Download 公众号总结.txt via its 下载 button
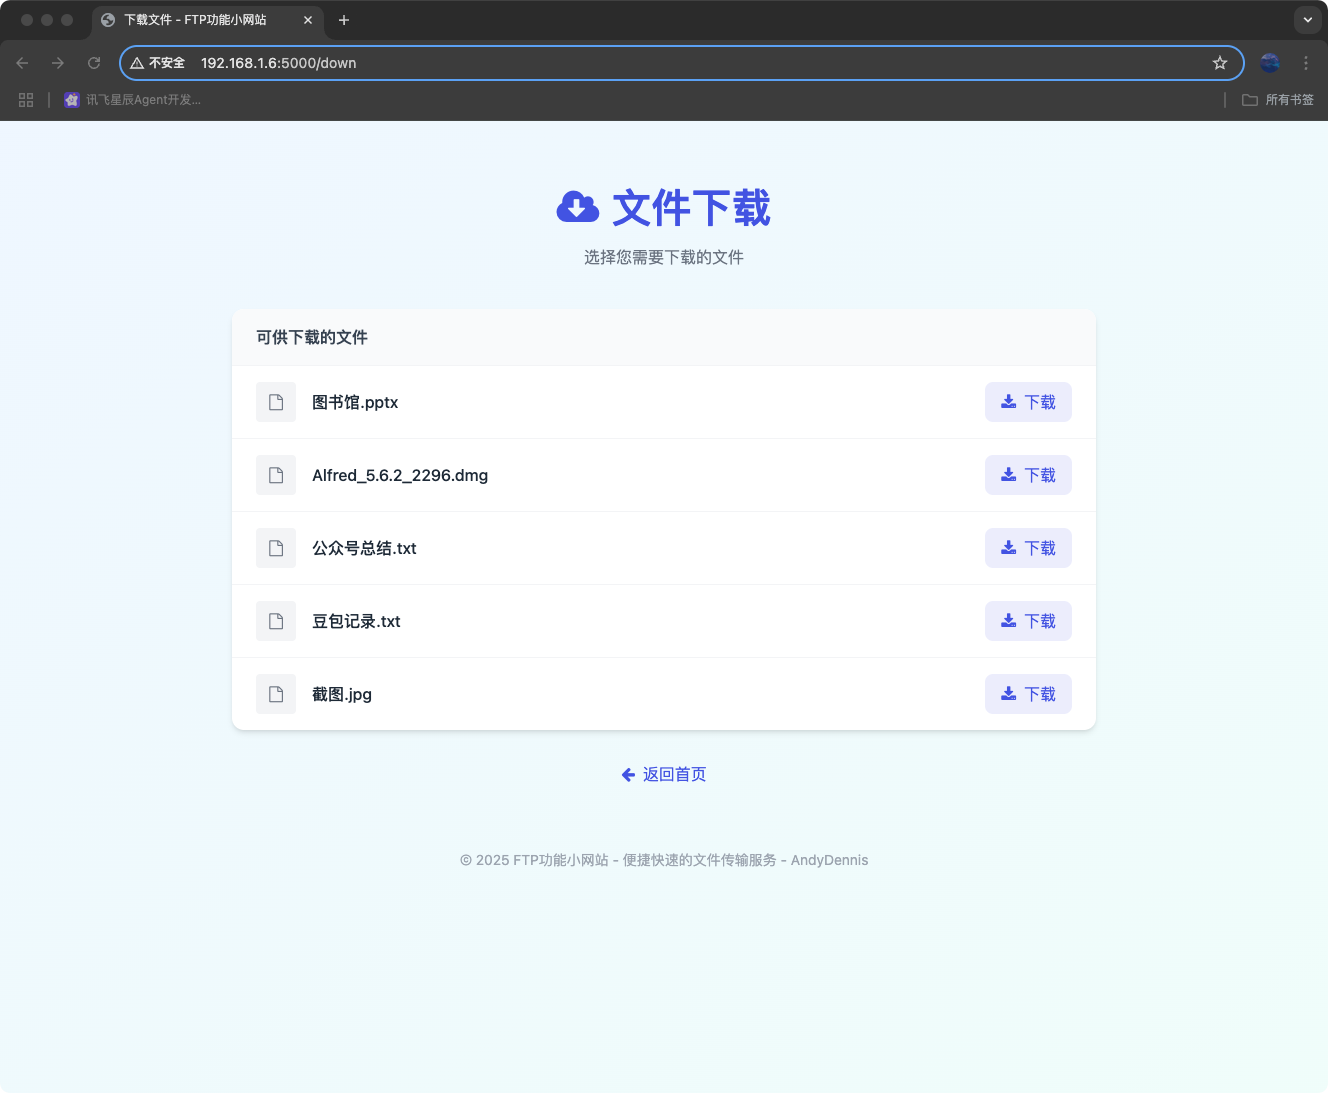Image resolution: width=1328 pixels, height=1093 pixels. 1028,547
